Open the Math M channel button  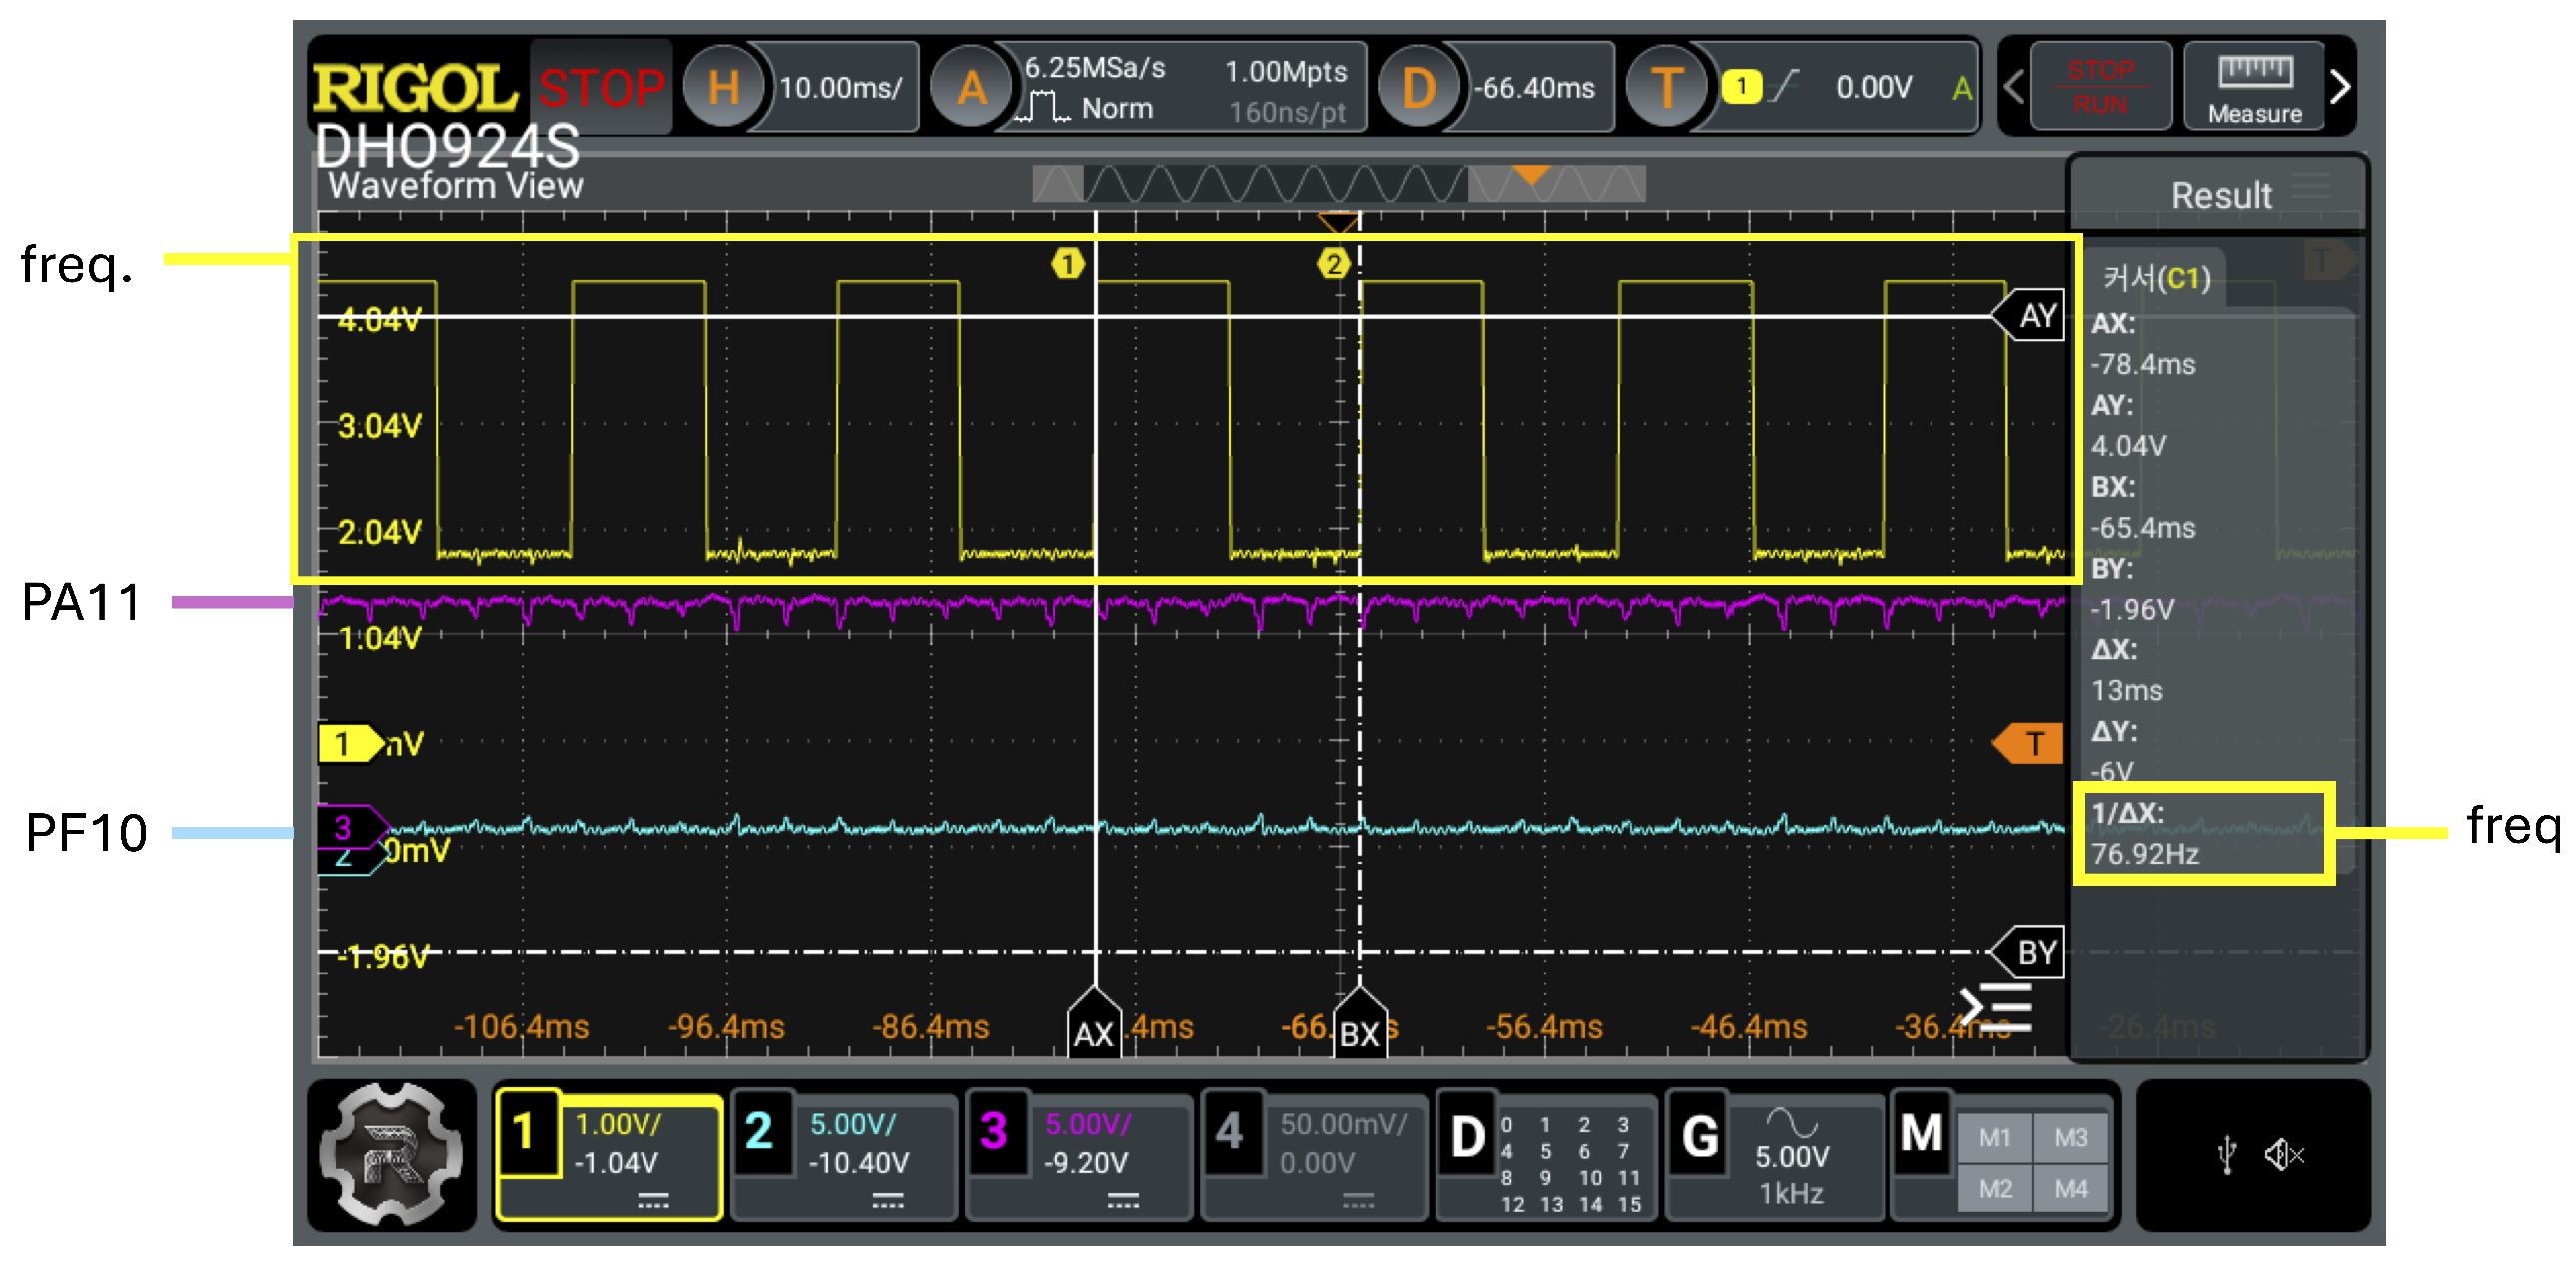1921,1133
